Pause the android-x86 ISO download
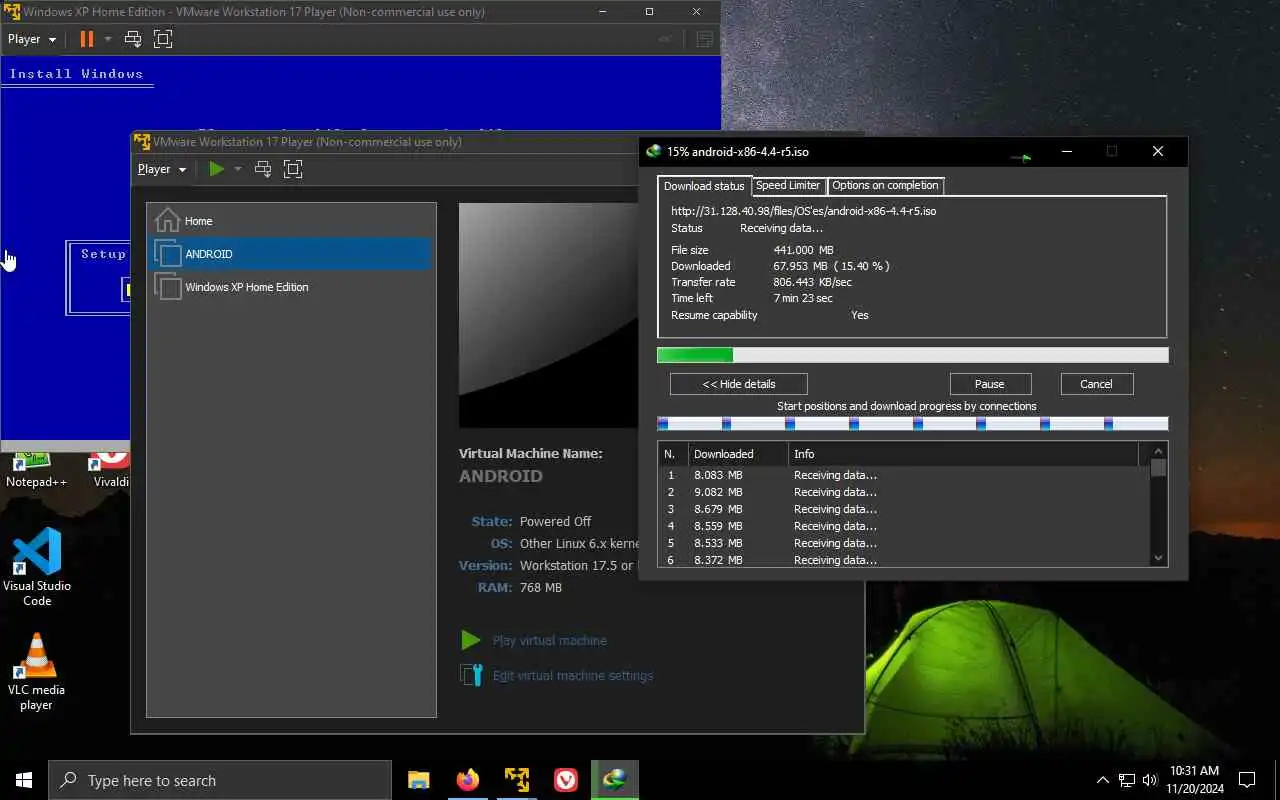This screenshot has height=800, width=1280. point(990,384)
